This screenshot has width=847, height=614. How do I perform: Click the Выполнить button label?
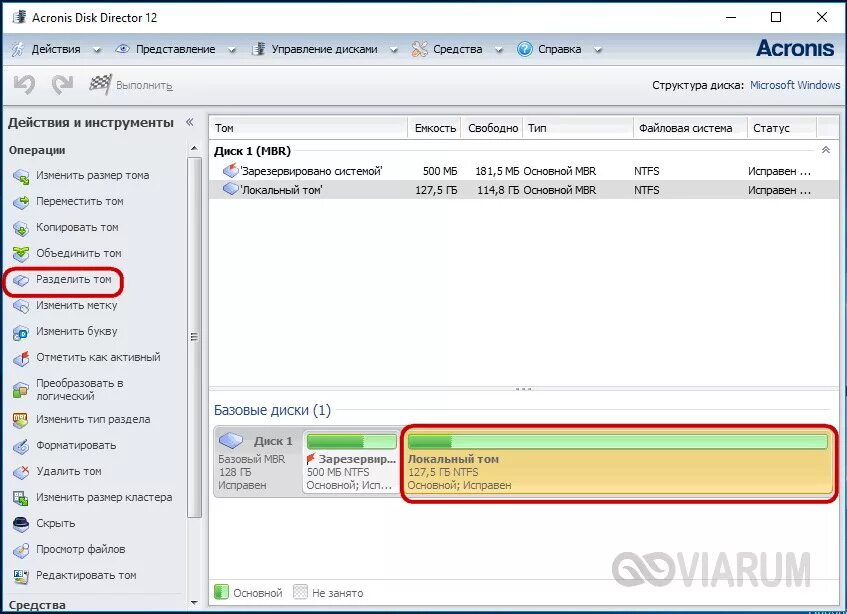(144, 85)
